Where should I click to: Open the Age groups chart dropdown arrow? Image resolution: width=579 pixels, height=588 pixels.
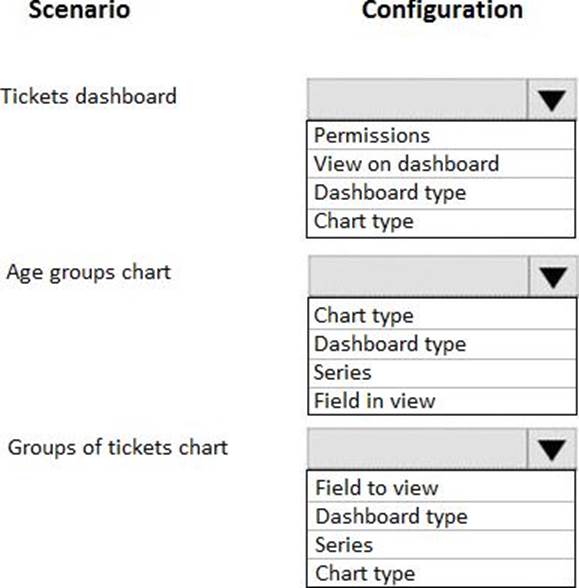[554, 277]
